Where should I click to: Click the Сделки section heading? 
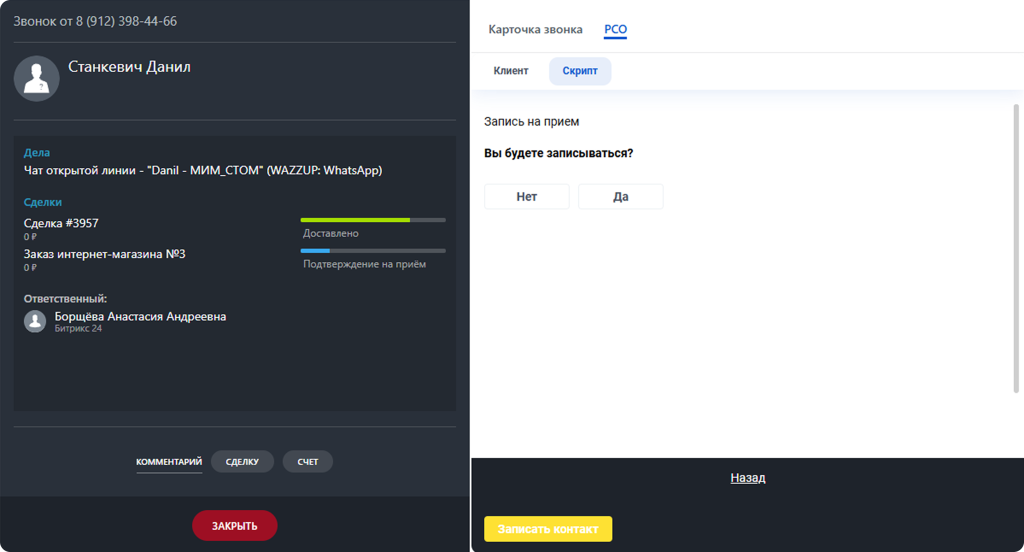coord(43,202)
